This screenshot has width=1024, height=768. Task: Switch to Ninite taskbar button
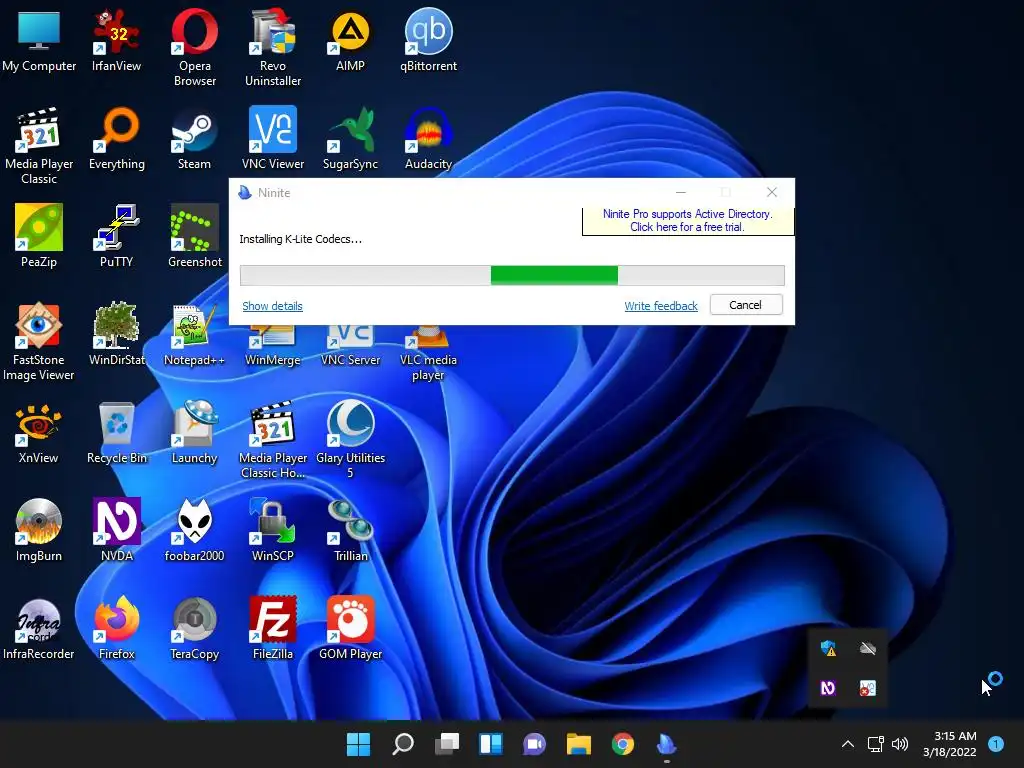[x=666, y=744]
